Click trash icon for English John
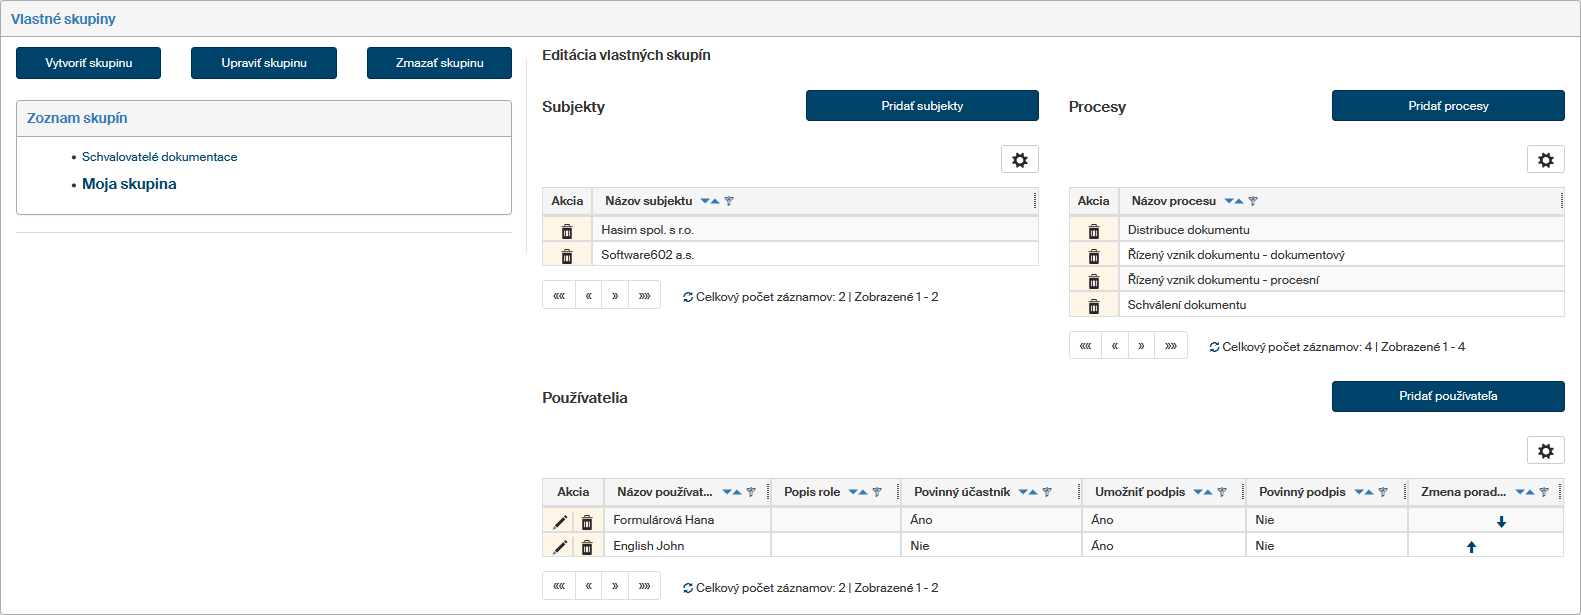 587,547
